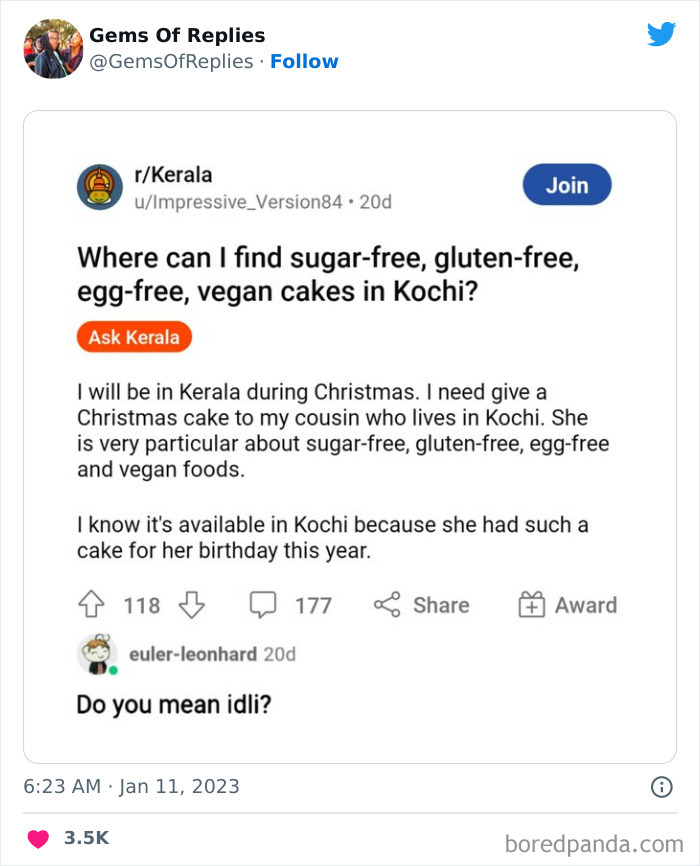Screen dimensions: 700x866
Task: Like the tweet with heart icon
Action: [38, 839]
